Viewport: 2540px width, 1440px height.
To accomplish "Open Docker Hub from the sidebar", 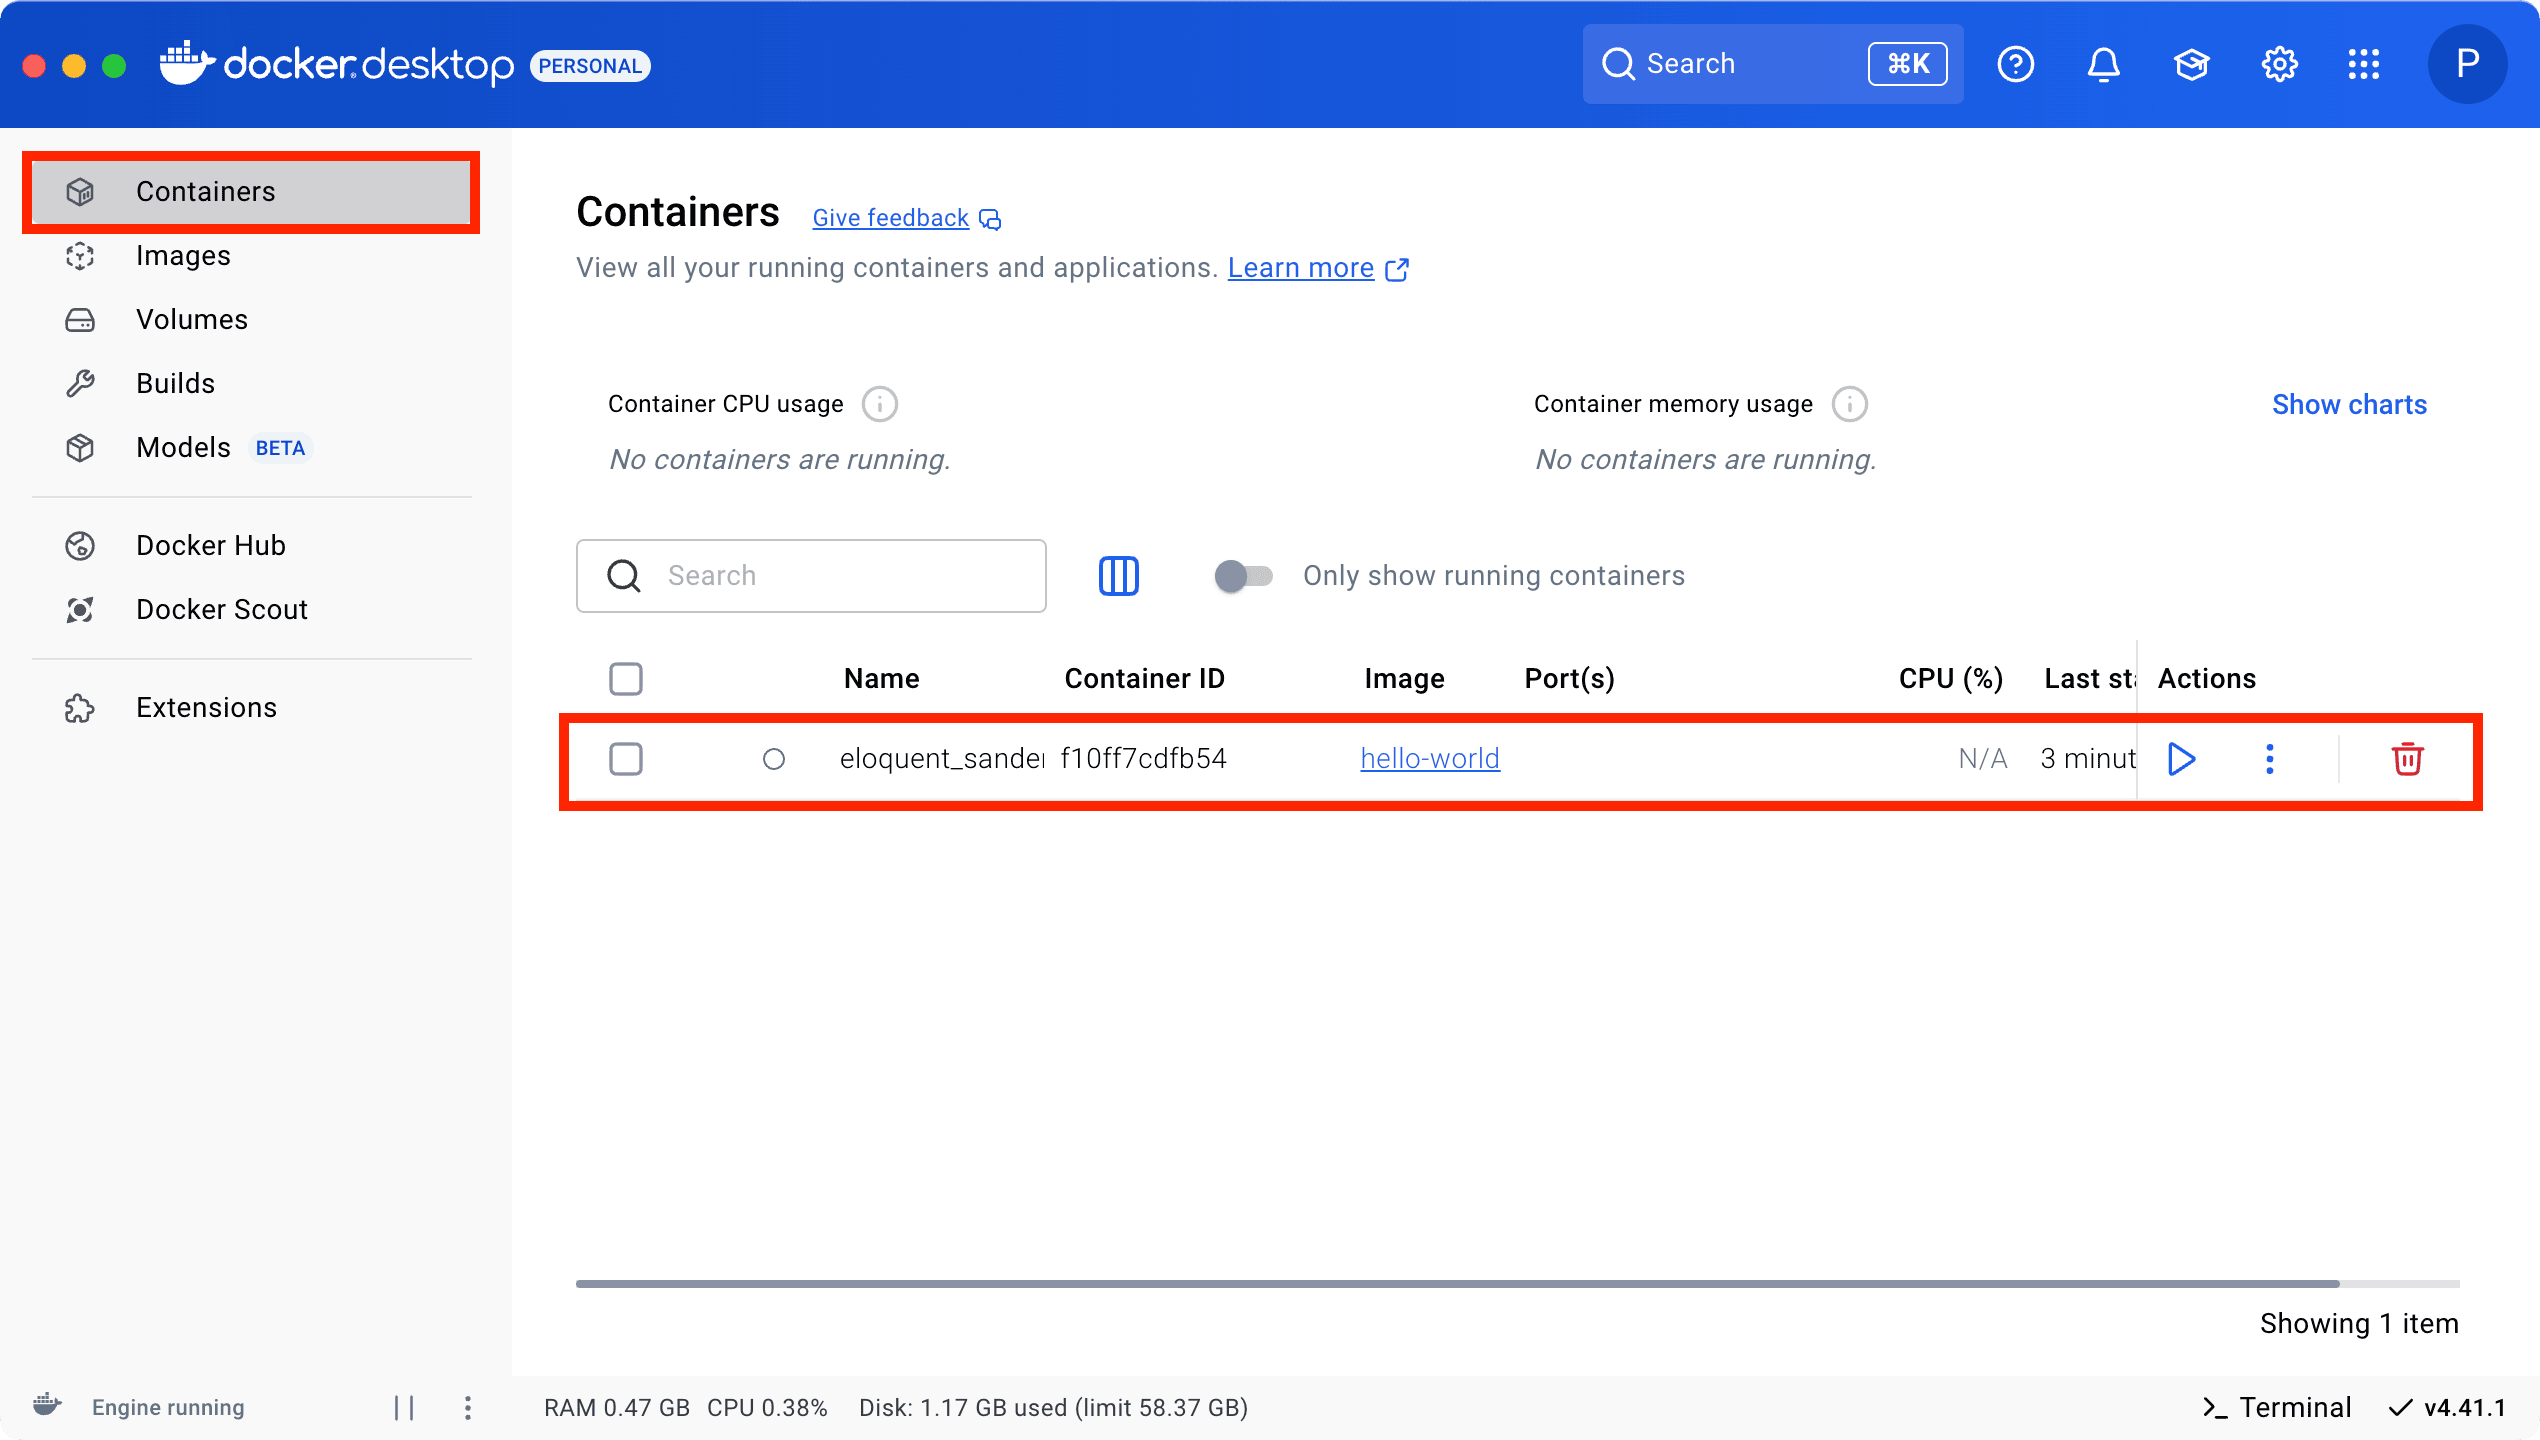I will pos(251,546).
